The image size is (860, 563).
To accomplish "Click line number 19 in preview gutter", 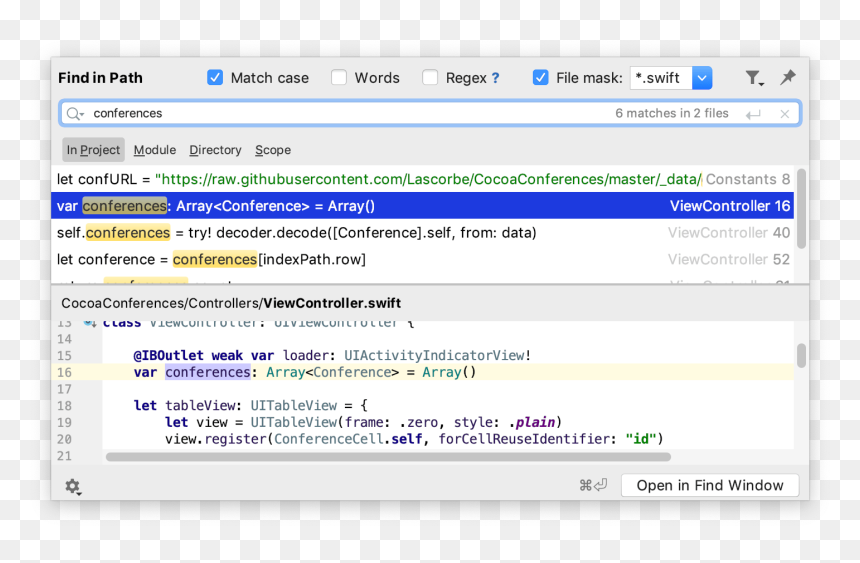I will point(64,423).
